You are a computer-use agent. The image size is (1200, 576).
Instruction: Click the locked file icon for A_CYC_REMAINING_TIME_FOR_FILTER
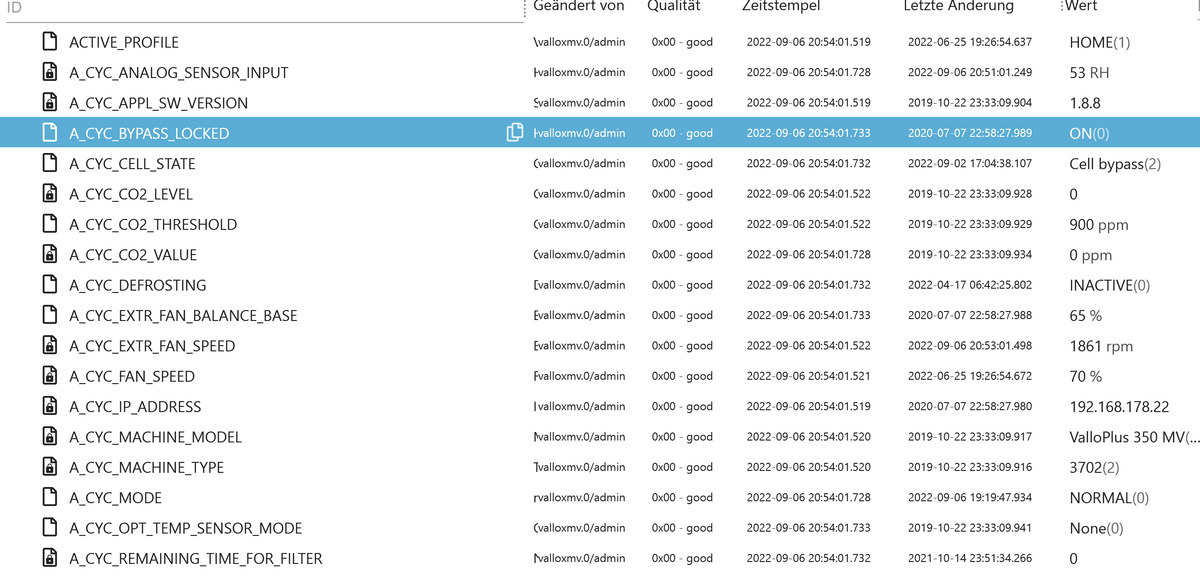(x=48, y=558)
